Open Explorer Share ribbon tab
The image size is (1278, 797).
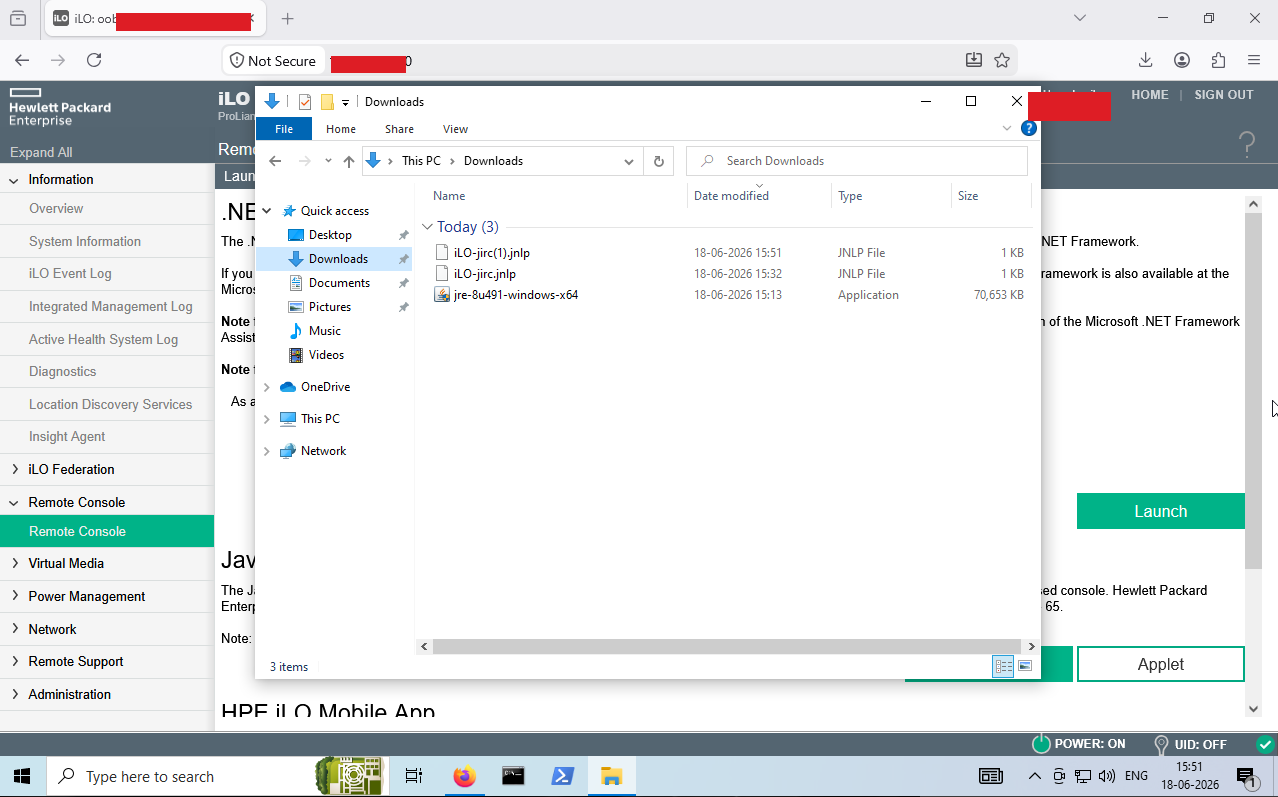399,129
